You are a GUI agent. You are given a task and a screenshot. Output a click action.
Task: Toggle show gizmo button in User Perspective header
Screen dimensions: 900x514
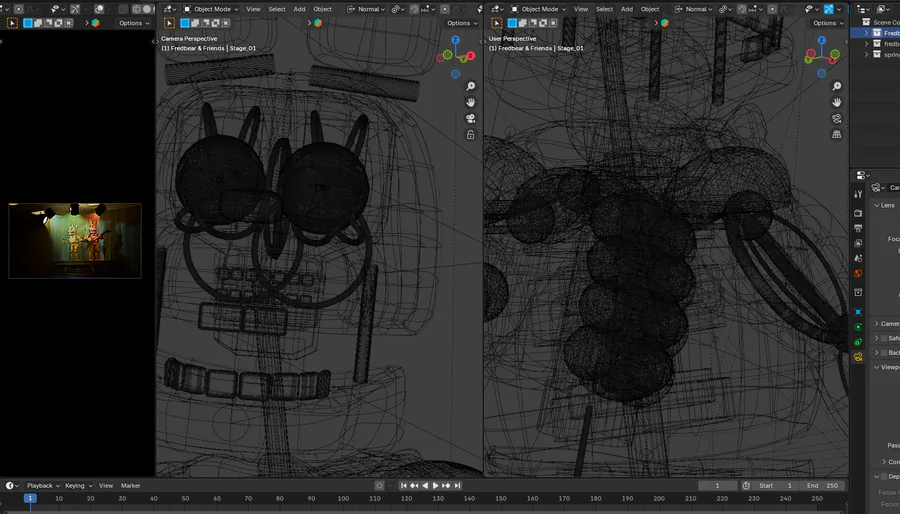tap(829, 9)
